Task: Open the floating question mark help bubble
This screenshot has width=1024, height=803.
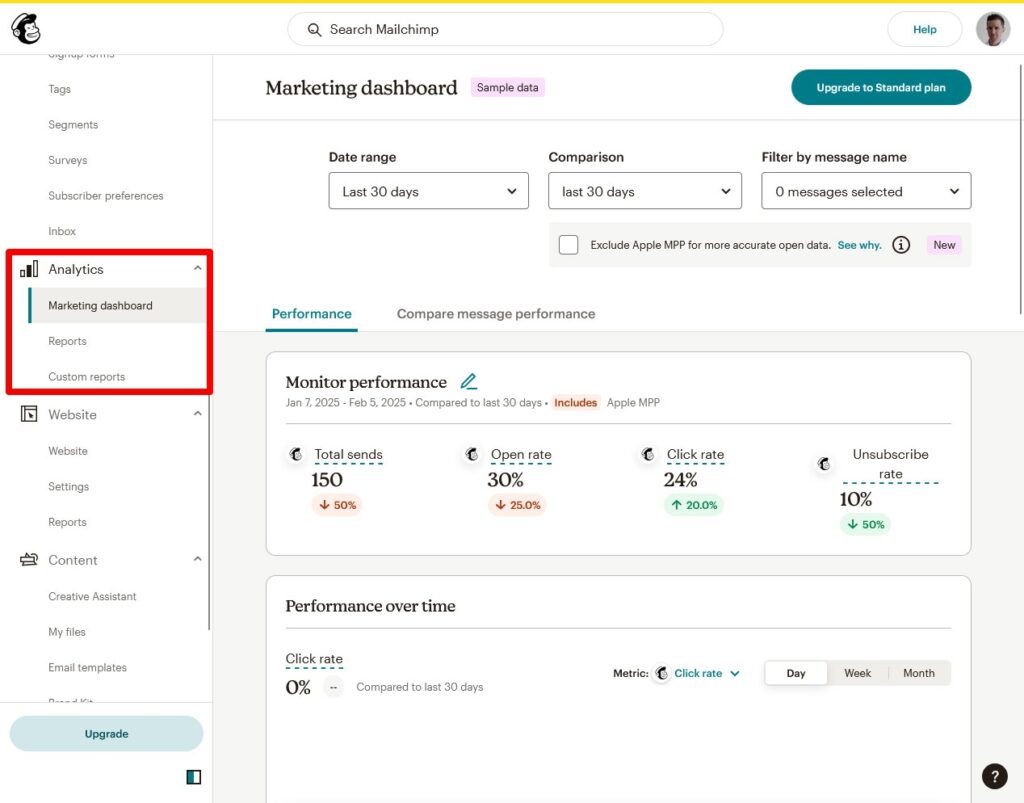Action: pyautogui.click(x=994, y=776)
